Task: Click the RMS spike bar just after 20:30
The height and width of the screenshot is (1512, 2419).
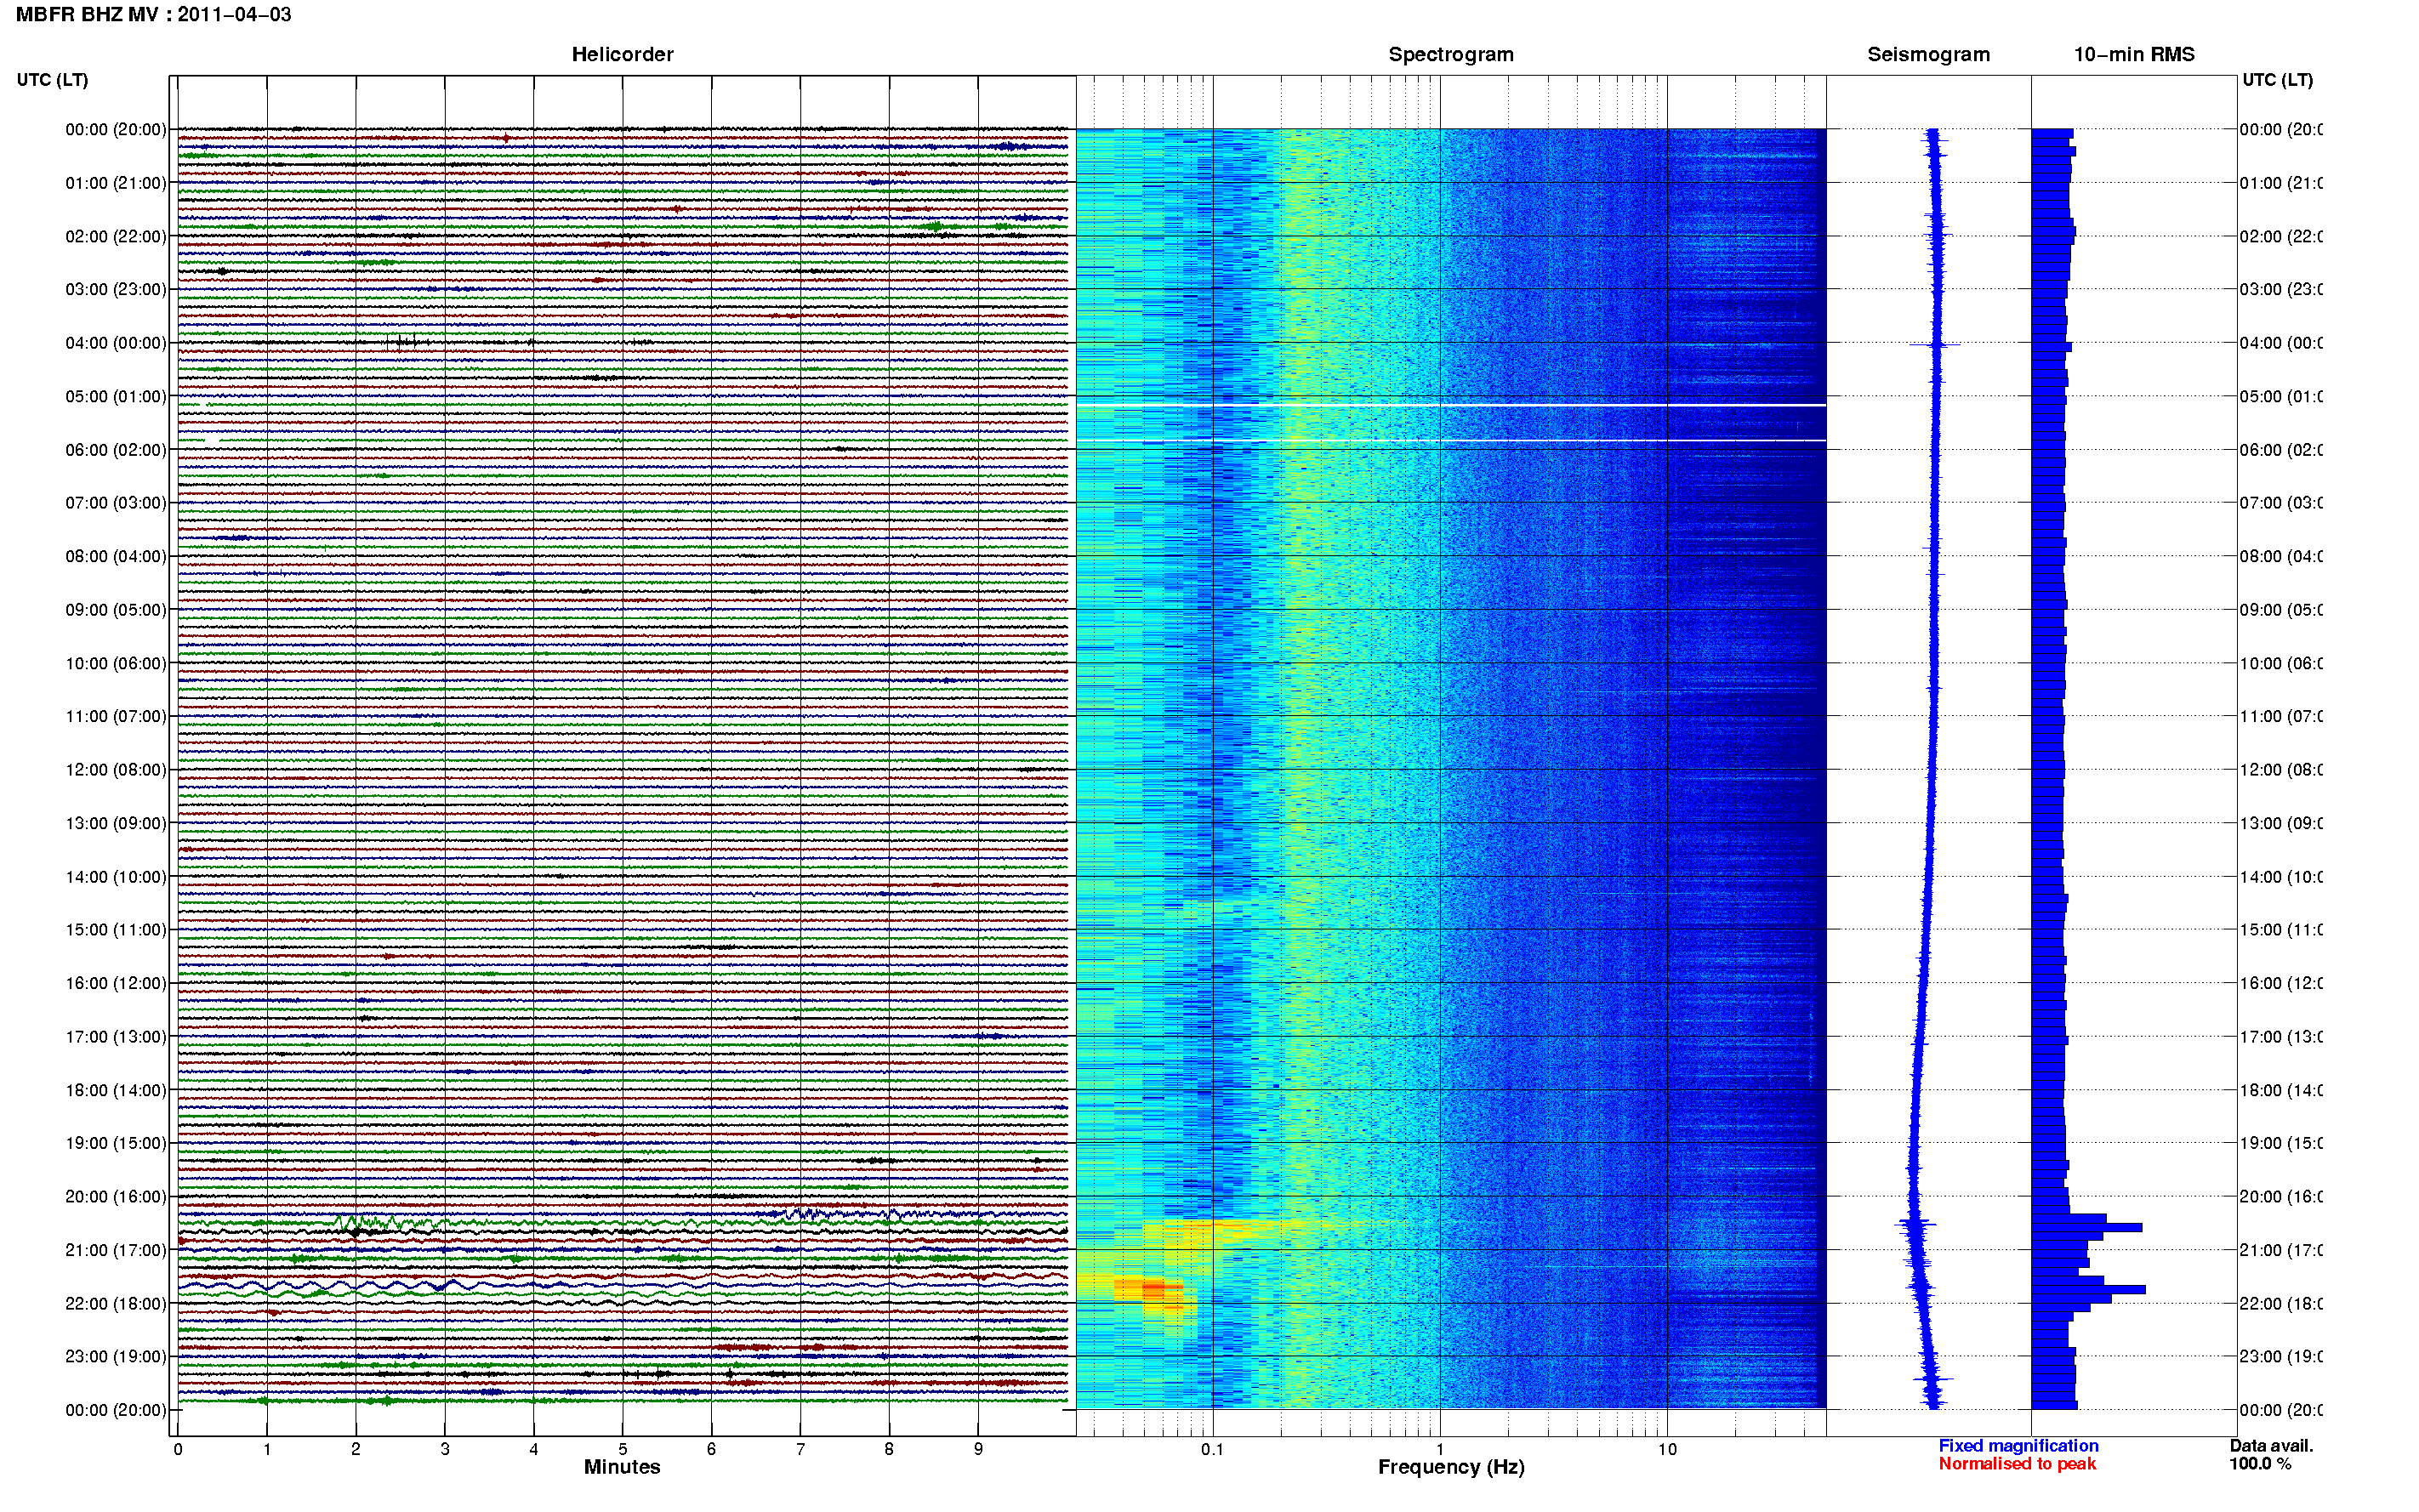Action: tap(2087, 1227)
